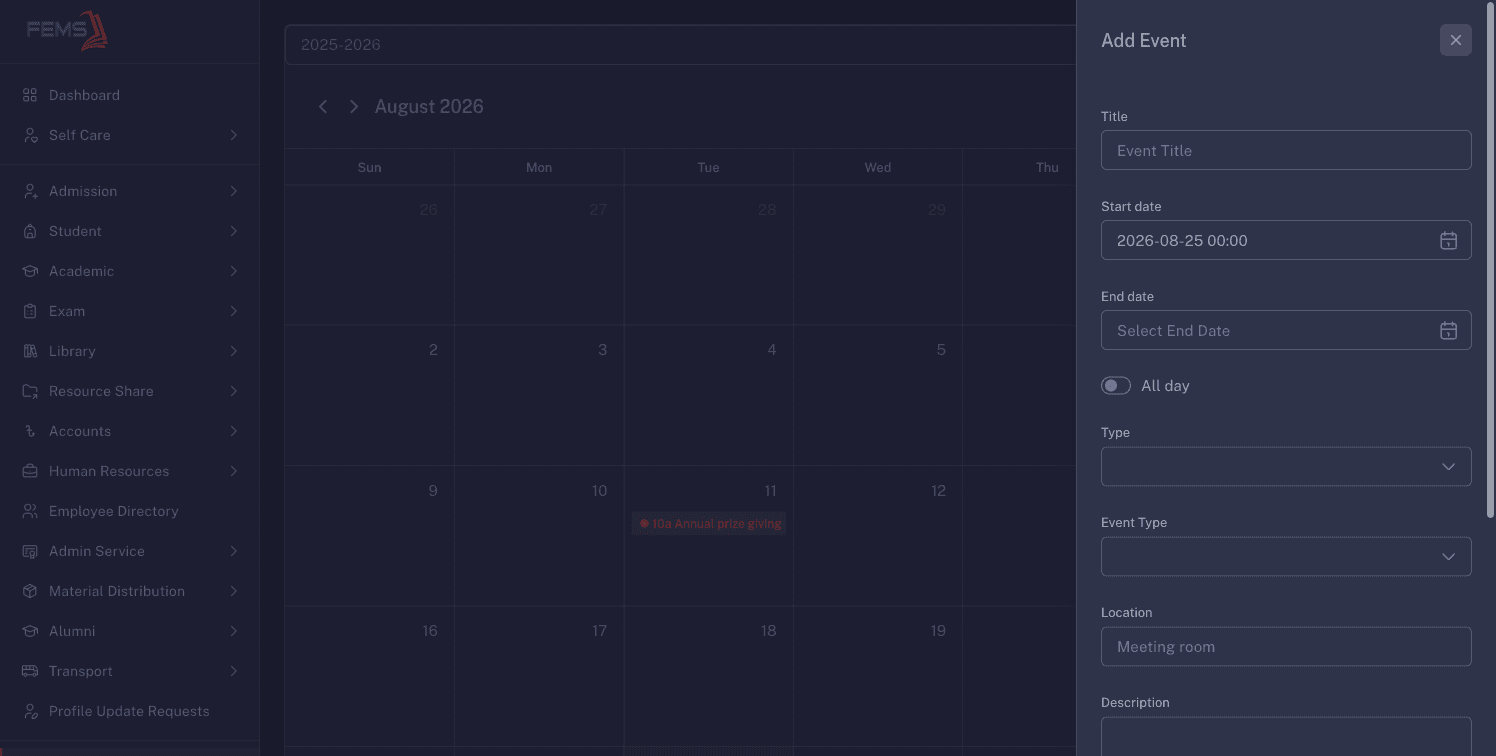
Task: Click the Dashboard grid icon
Action: pyautogui.click(x=30, y=95)
